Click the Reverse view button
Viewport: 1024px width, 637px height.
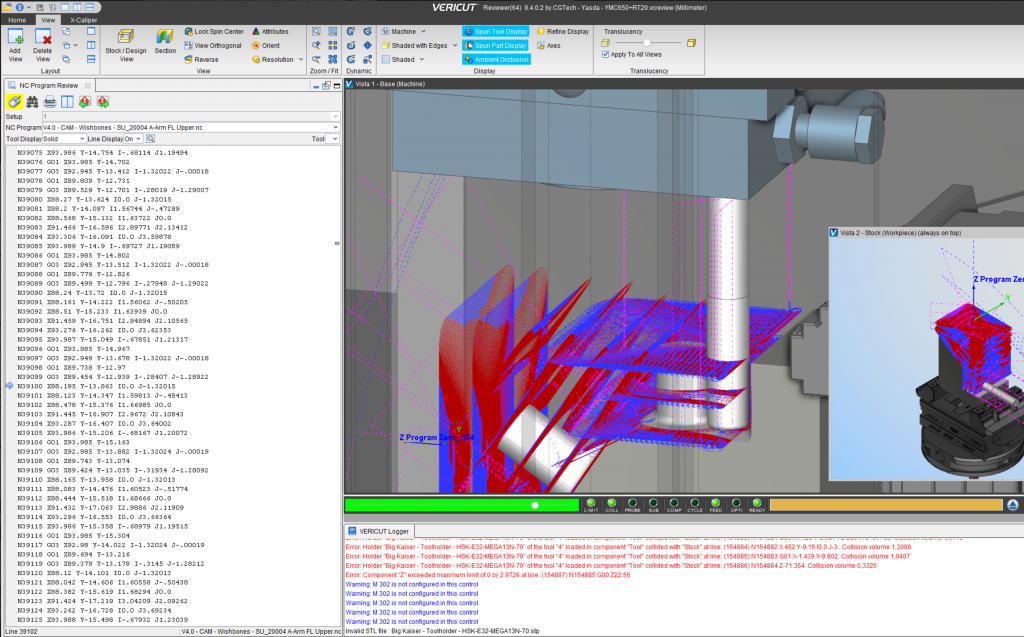202,59
